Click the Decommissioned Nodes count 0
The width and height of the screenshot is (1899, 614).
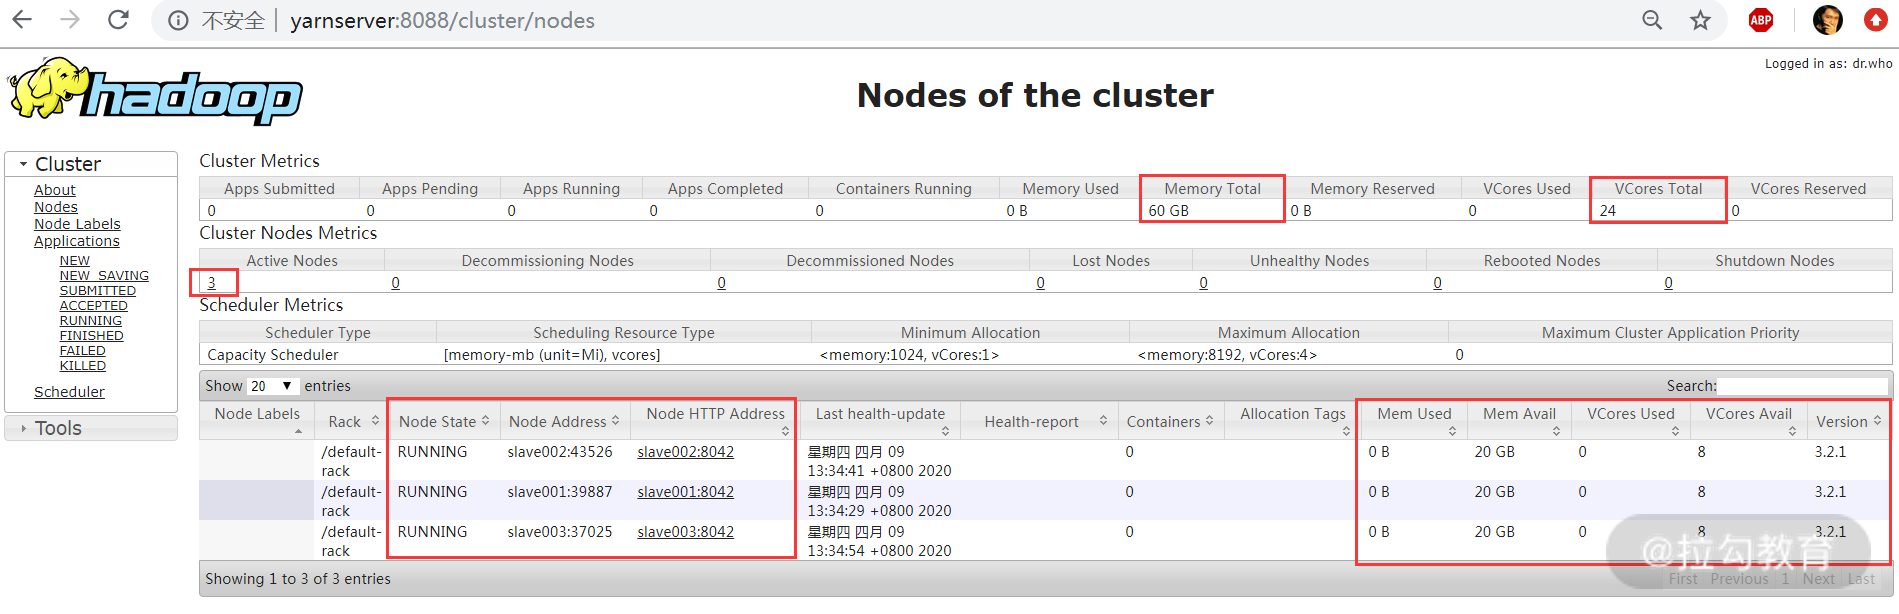pyautogui.click(x=722, y=283)
